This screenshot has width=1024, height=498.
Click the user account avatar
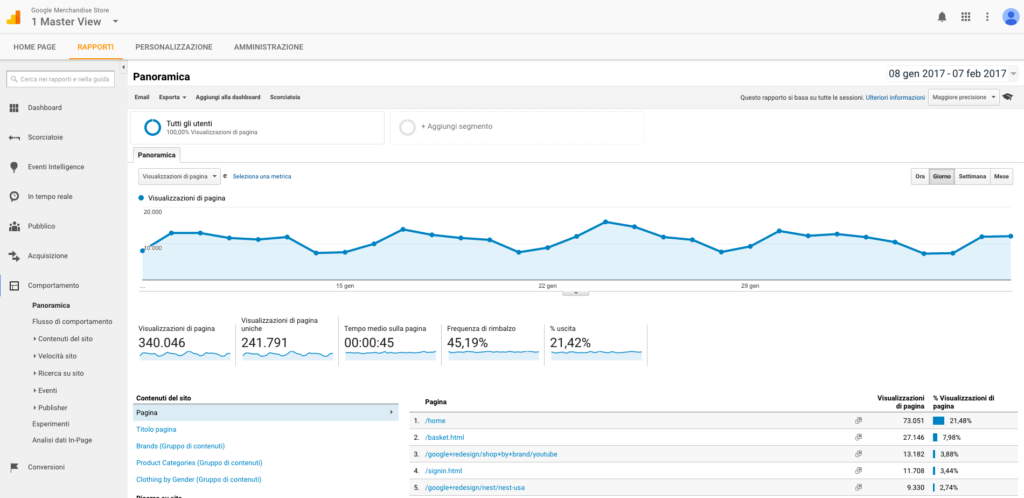coord(1010,16)
